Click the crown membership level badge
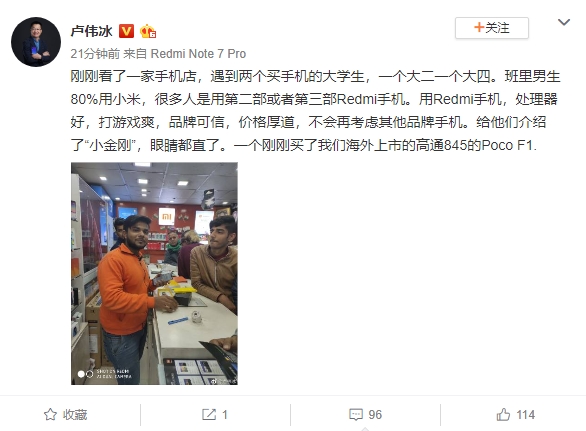Screen dimensions: 586x431 [x=148, y=31]
